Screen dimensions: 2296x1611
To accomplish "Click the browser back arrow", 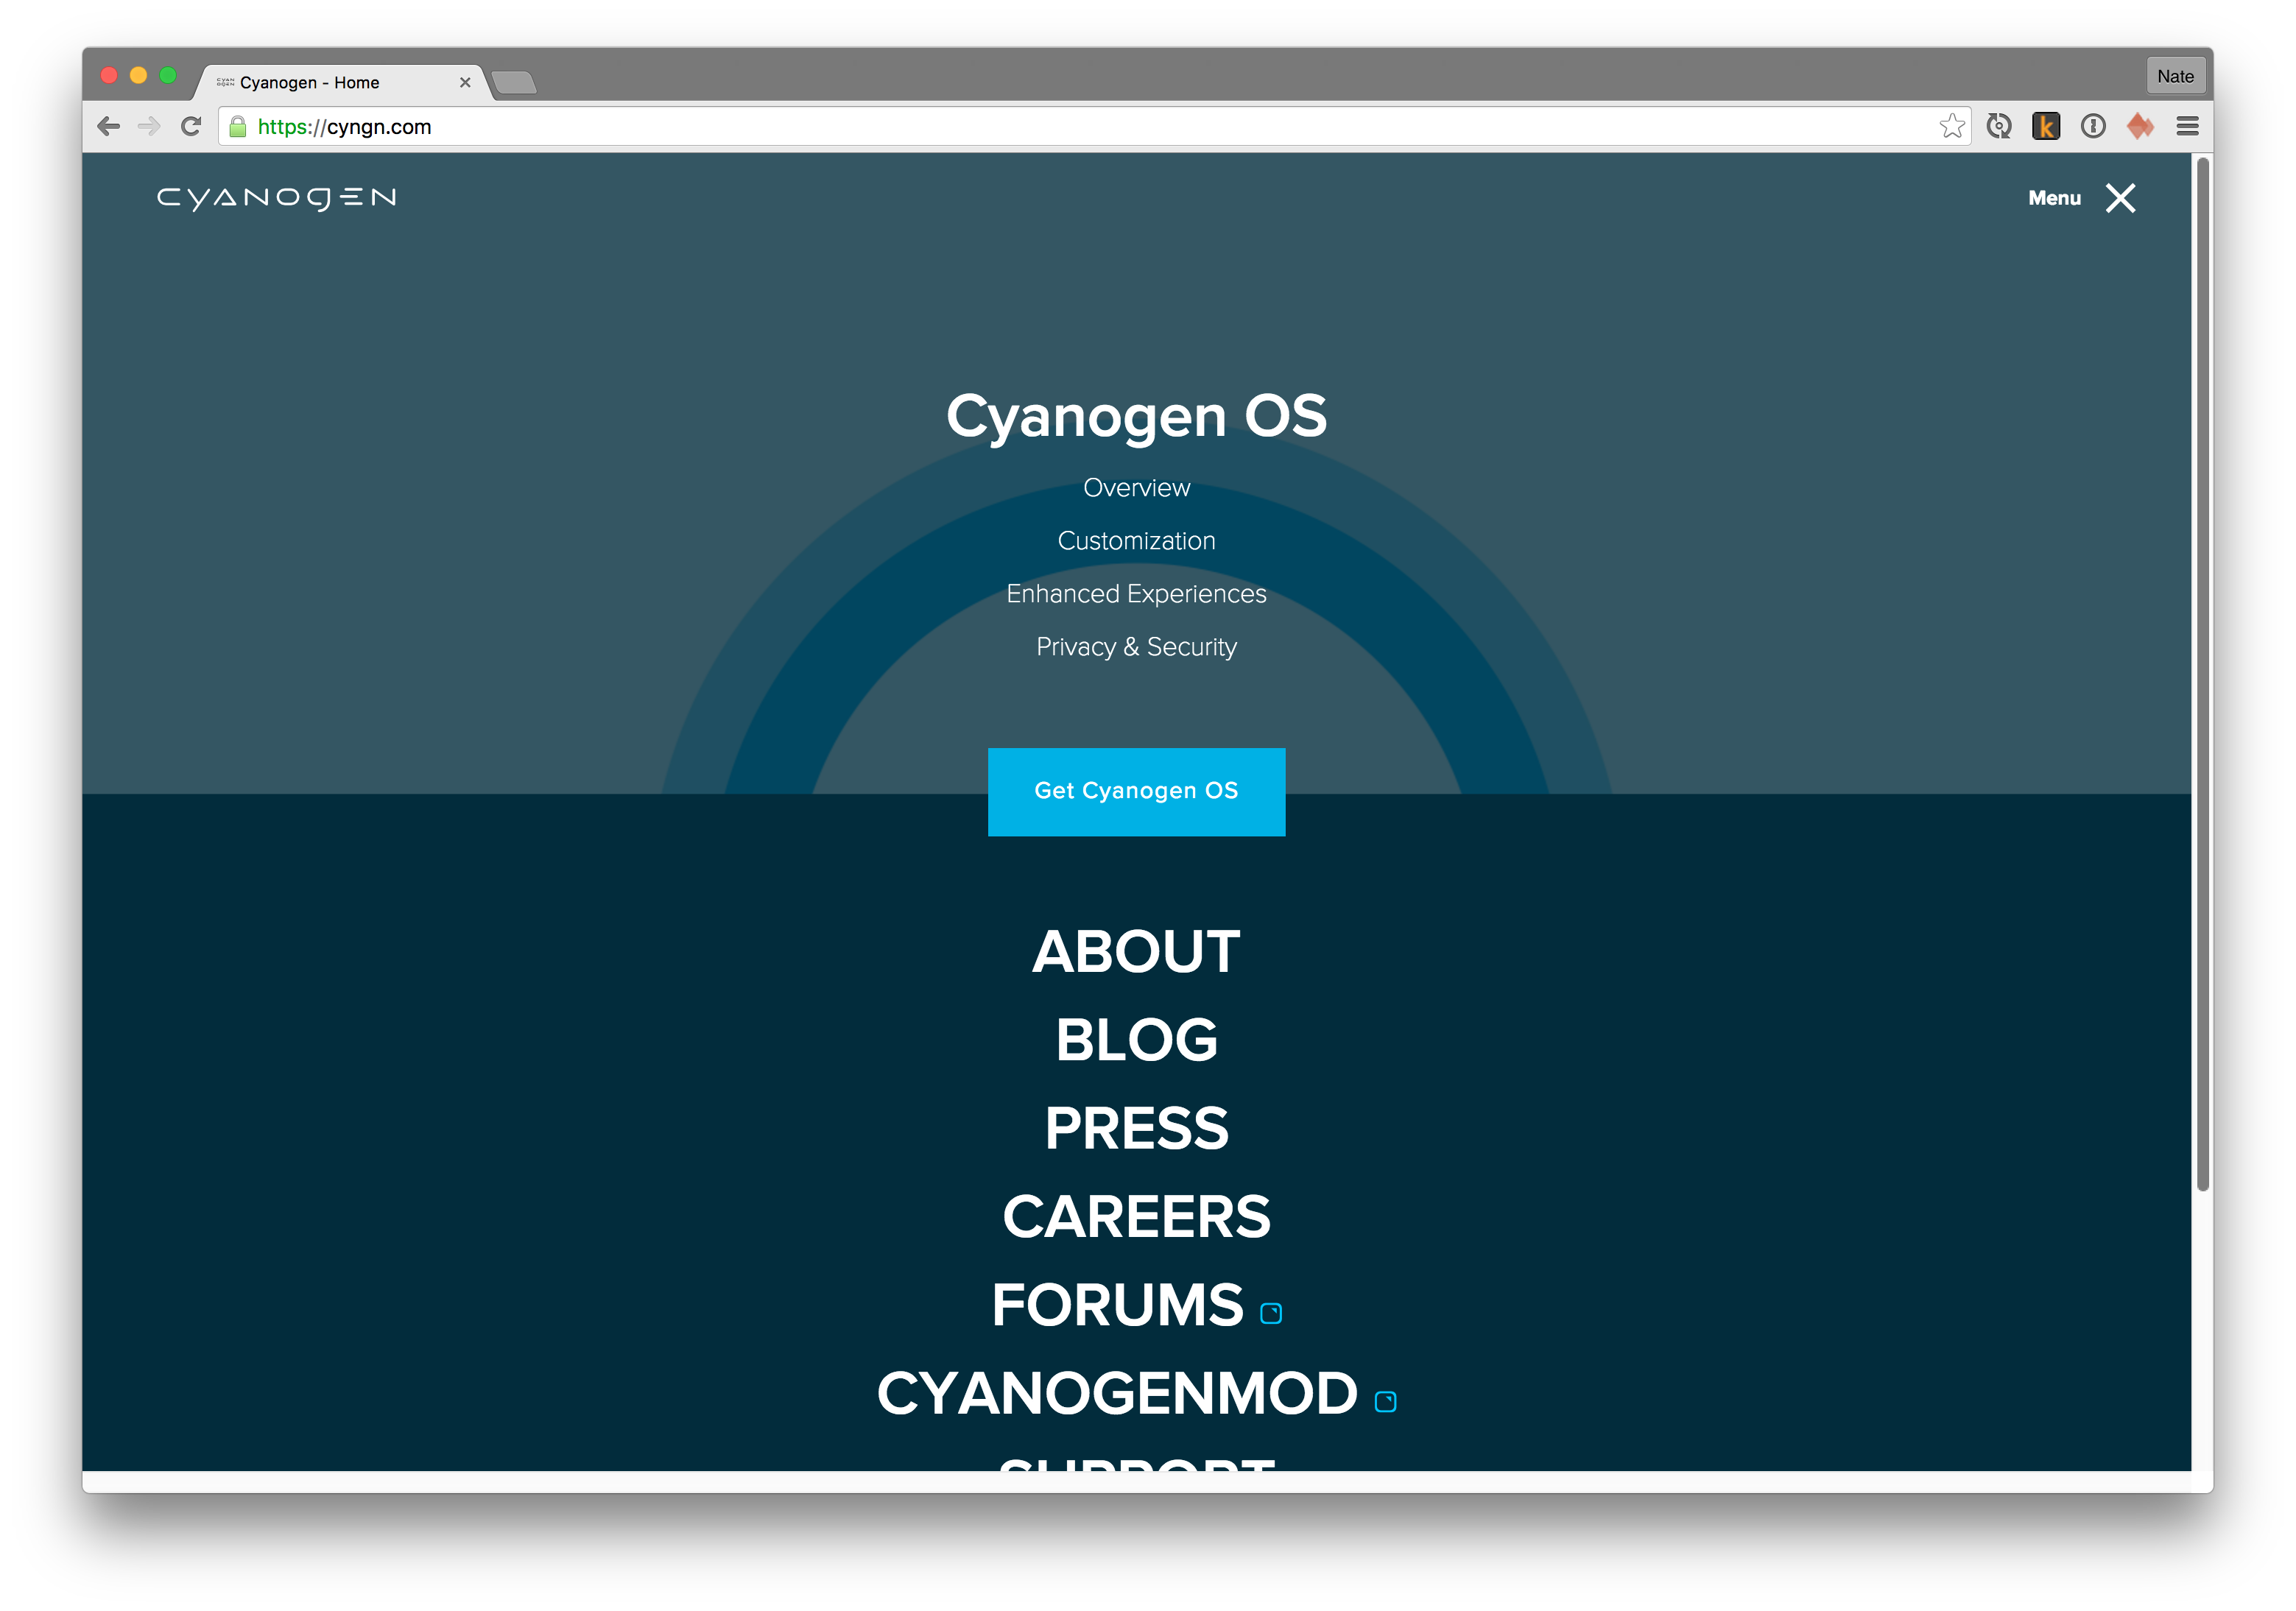I will pos(109,126).
